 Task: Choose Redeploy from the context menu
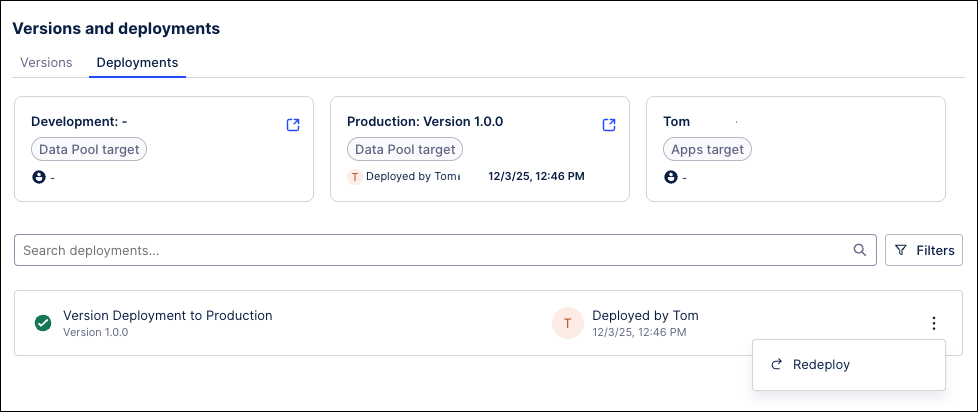pyautogui.click(x=820, y=365)
